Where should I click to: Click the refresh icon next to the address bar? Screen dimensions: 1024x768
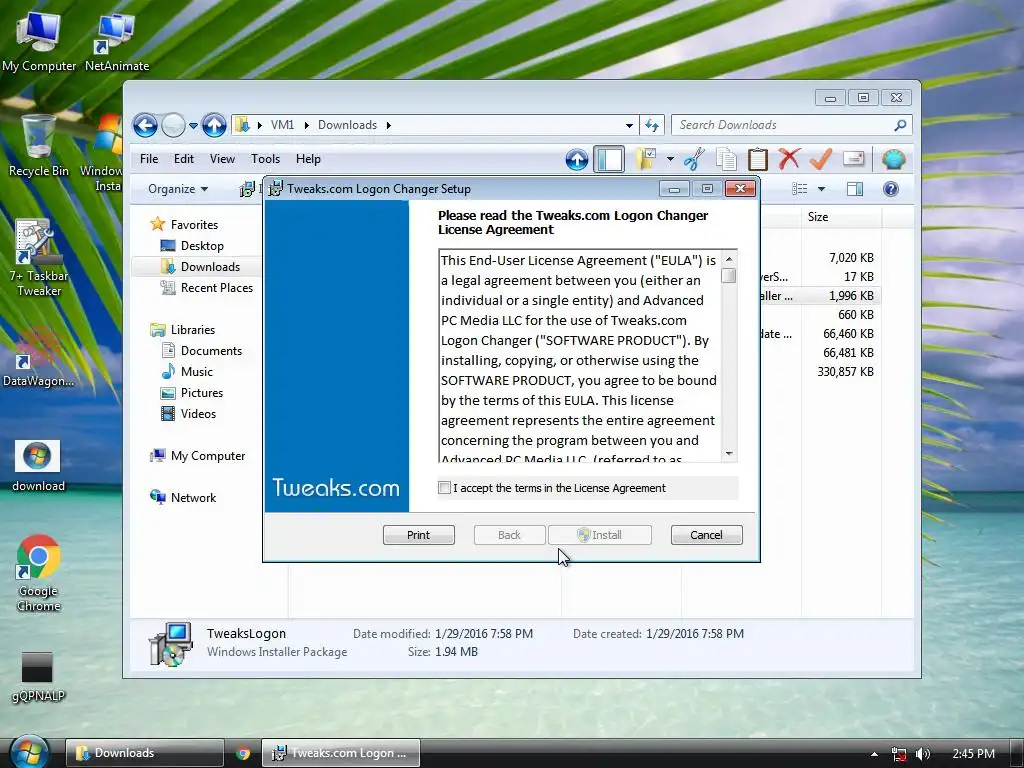click(x=652, y=125)
